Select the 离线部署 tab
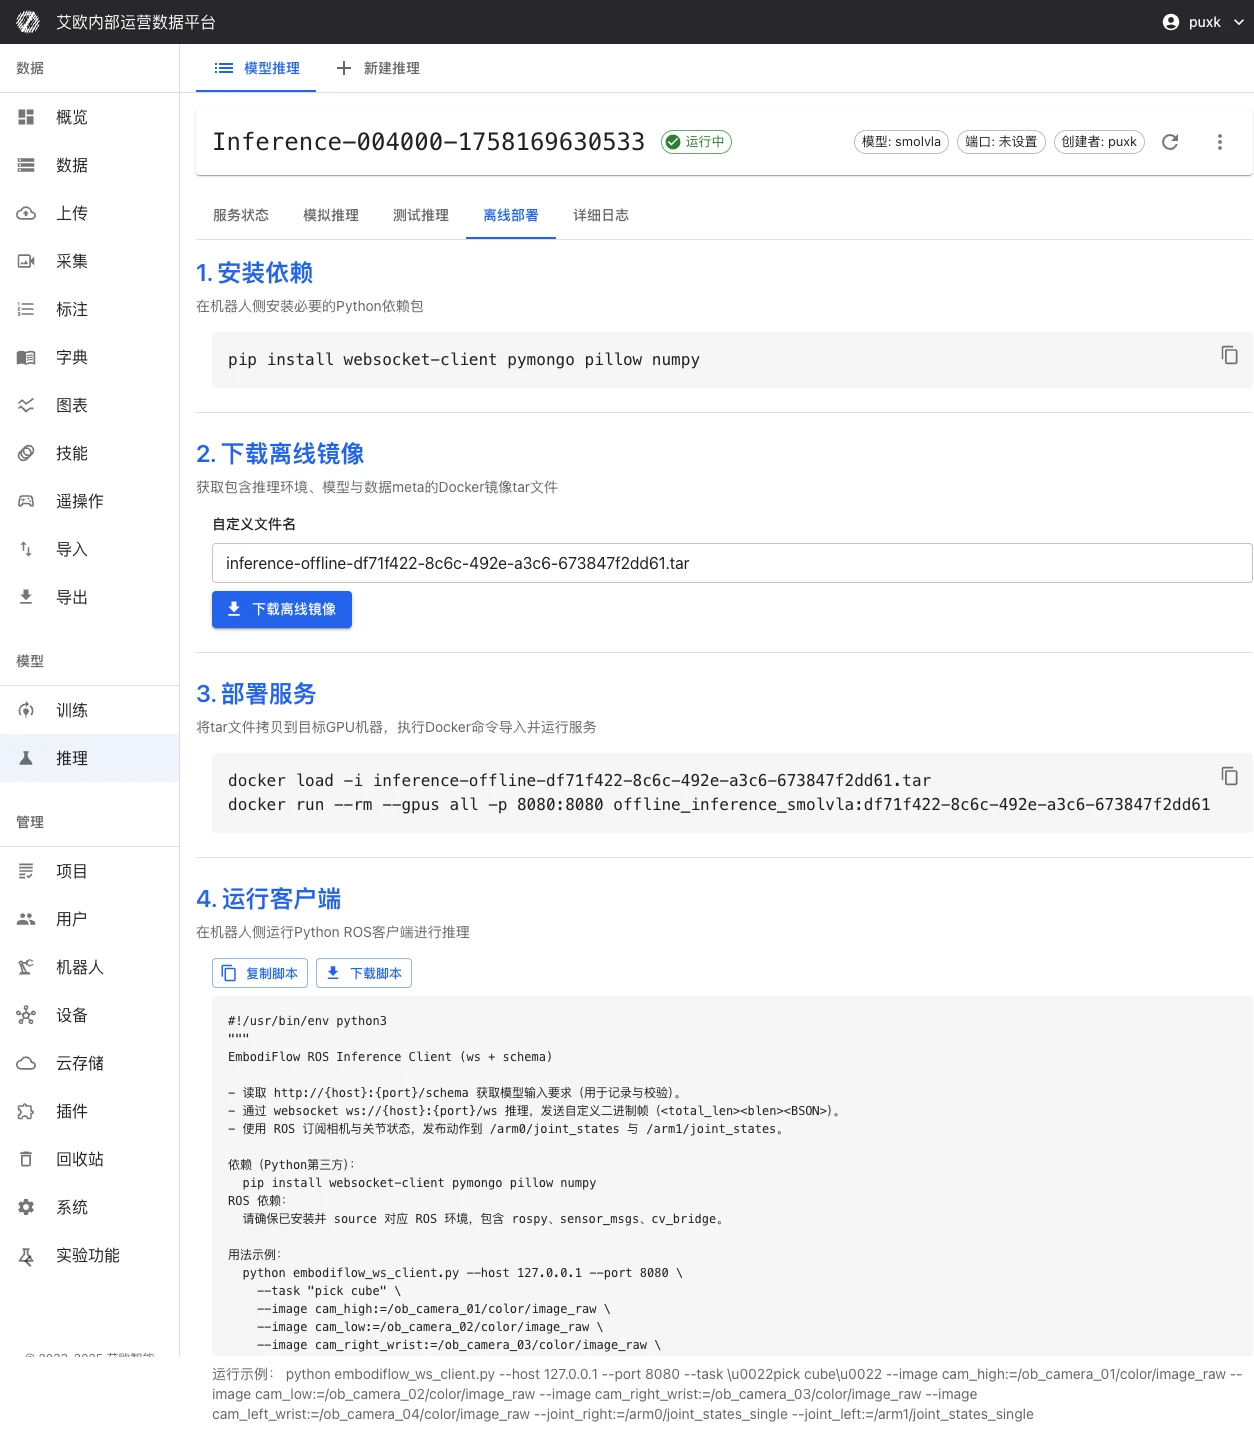 tap(511, 215)
